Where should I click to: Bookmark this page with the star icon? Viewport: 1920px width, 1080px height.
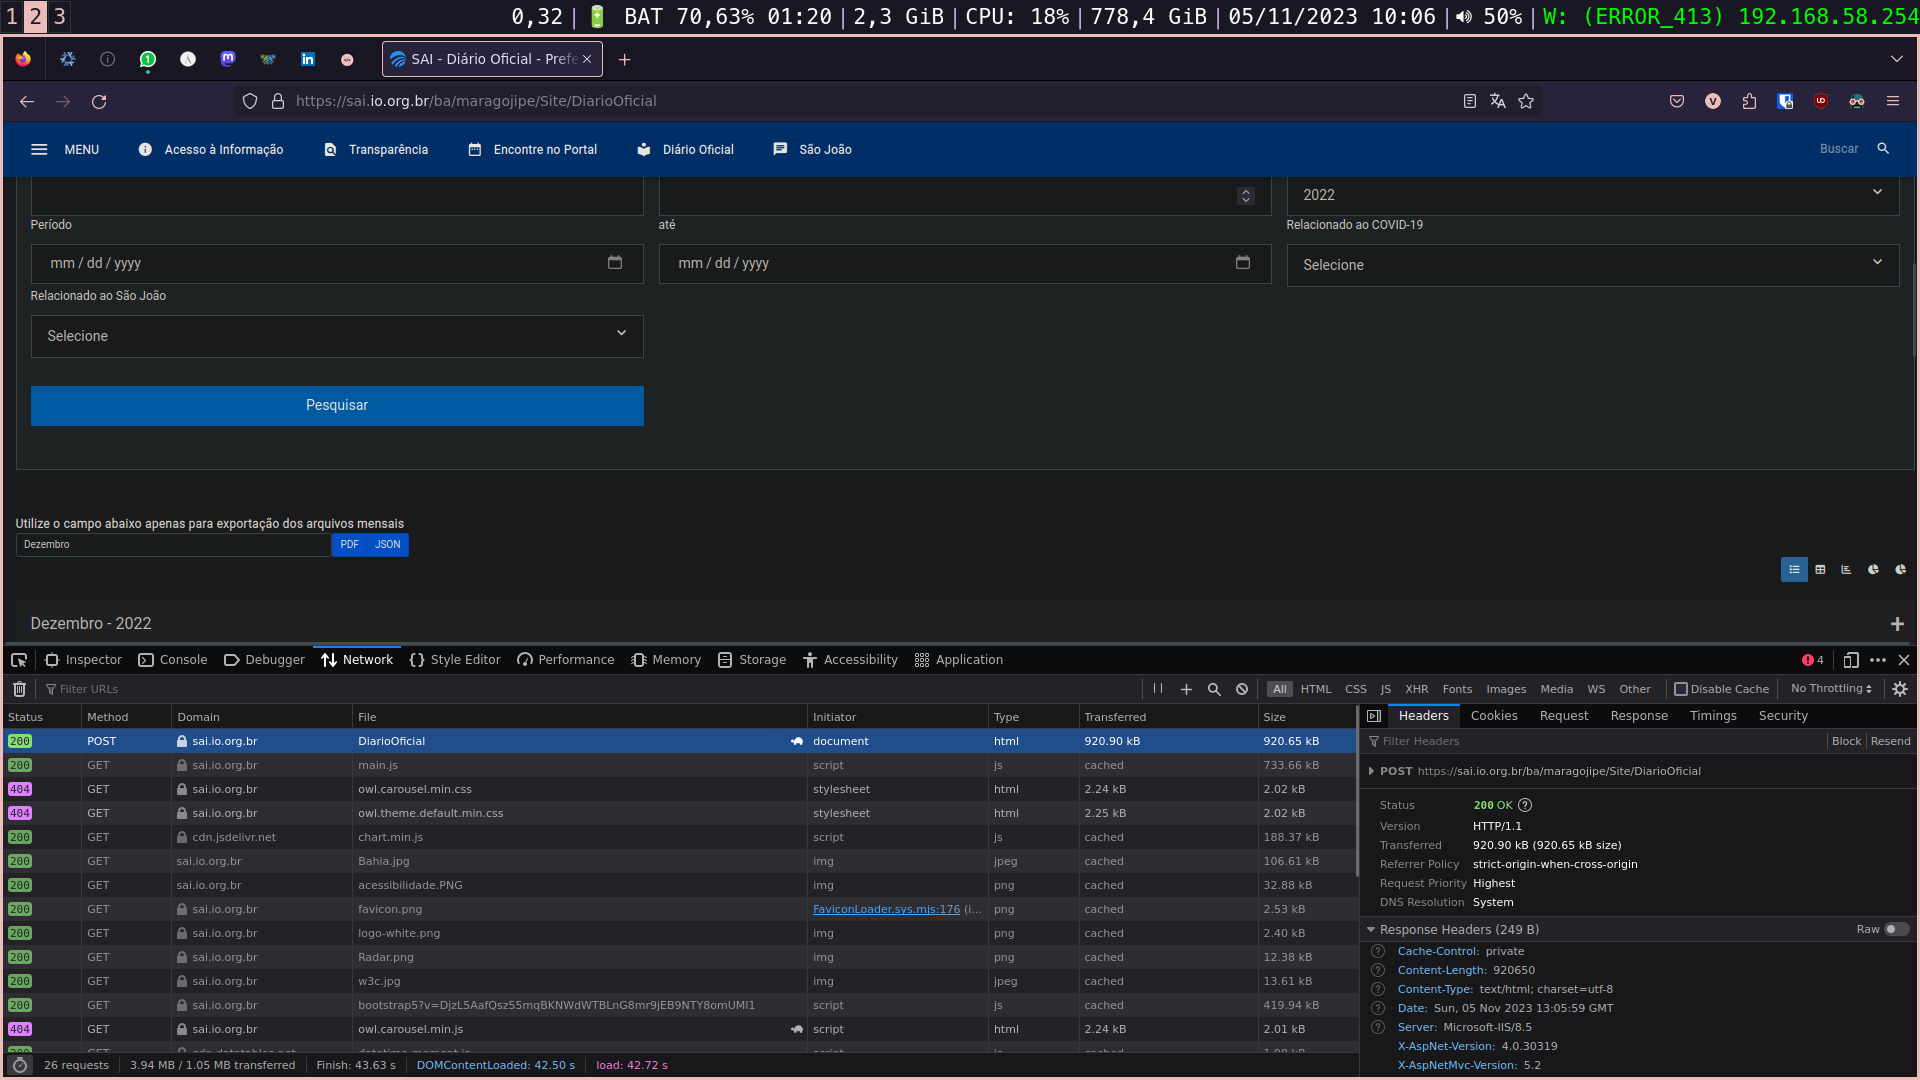pos(1526,101)
